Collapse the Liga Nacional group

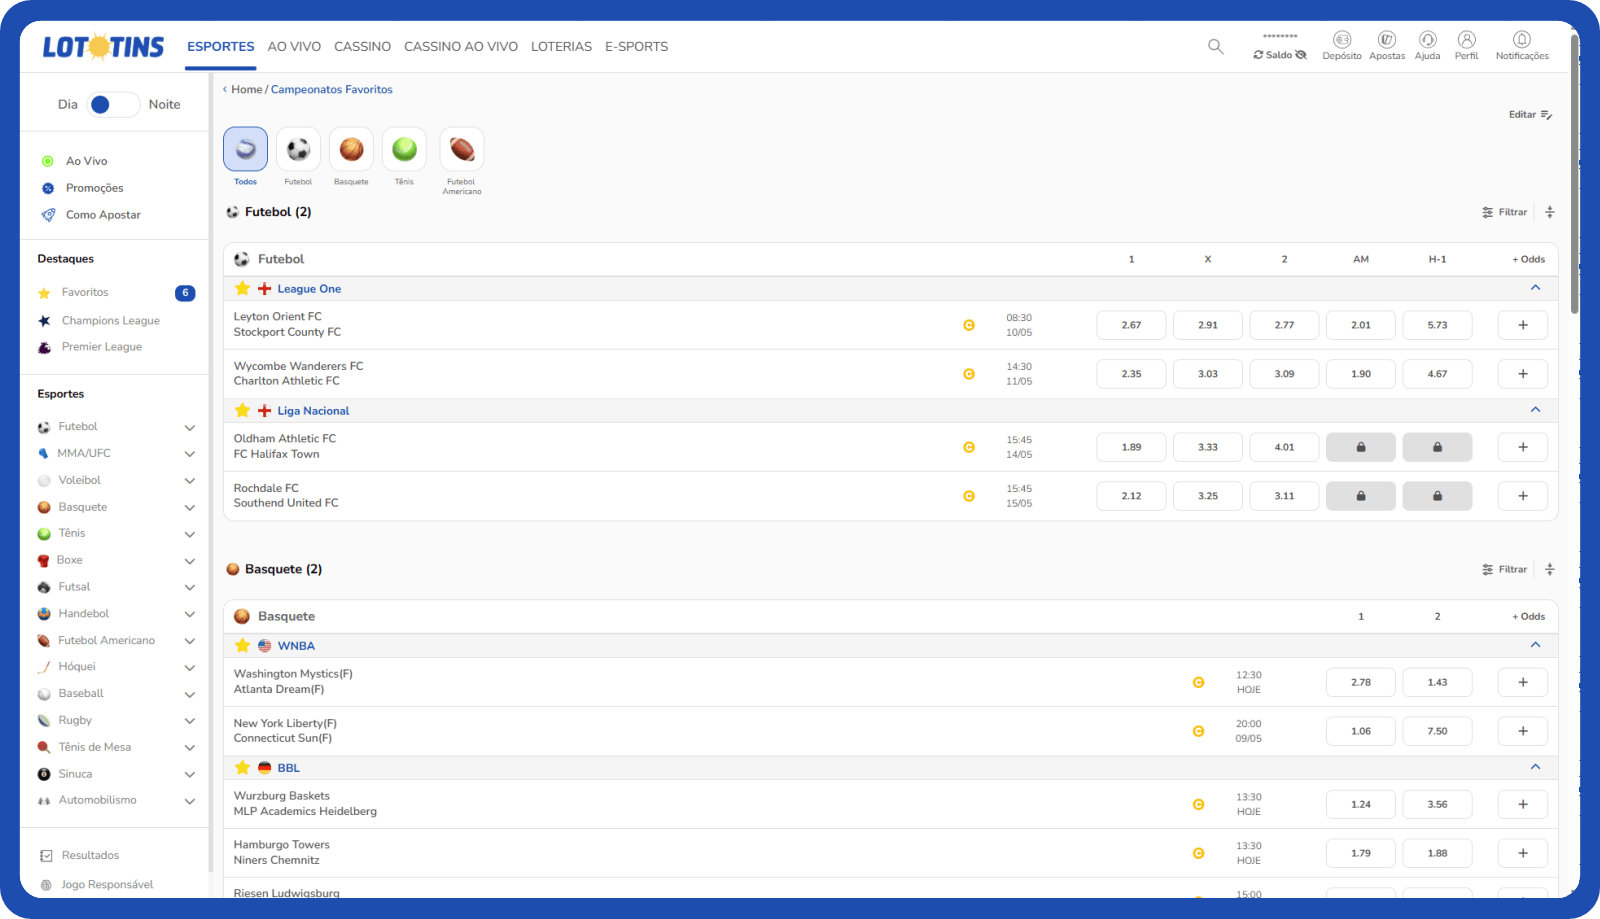1535,410
